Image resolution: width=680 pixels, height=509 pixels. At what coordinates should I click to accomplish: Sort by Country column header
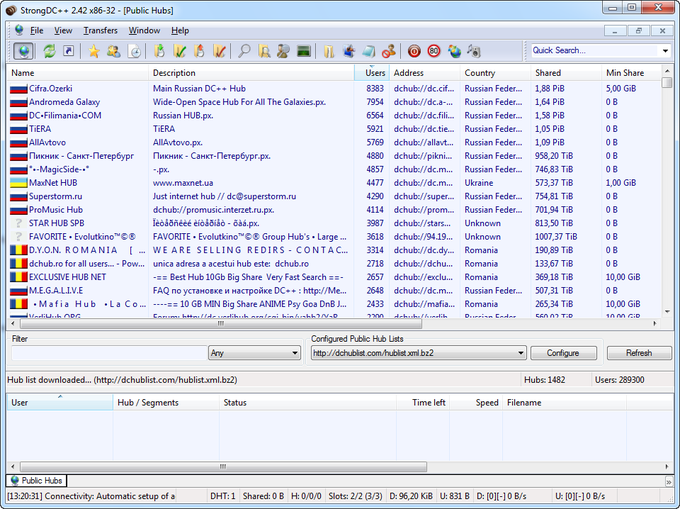pos(495,73)
